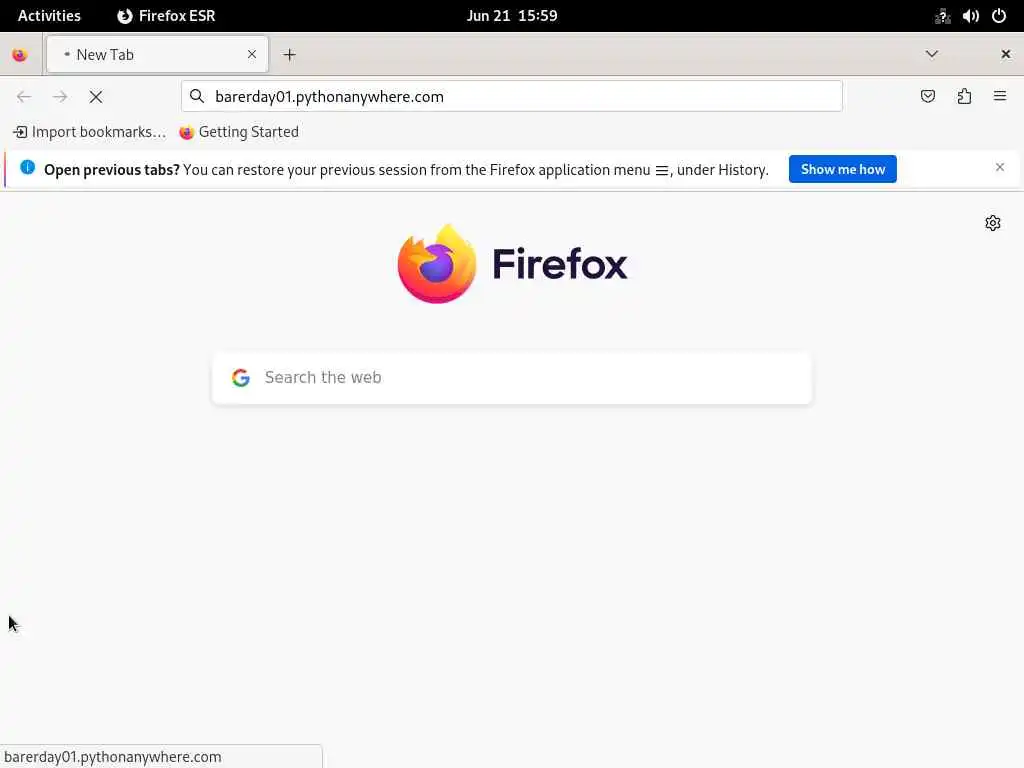Focus the address bar with barerday01 URL
This screenshot has height=768, width=1024.
pos(512,96)
